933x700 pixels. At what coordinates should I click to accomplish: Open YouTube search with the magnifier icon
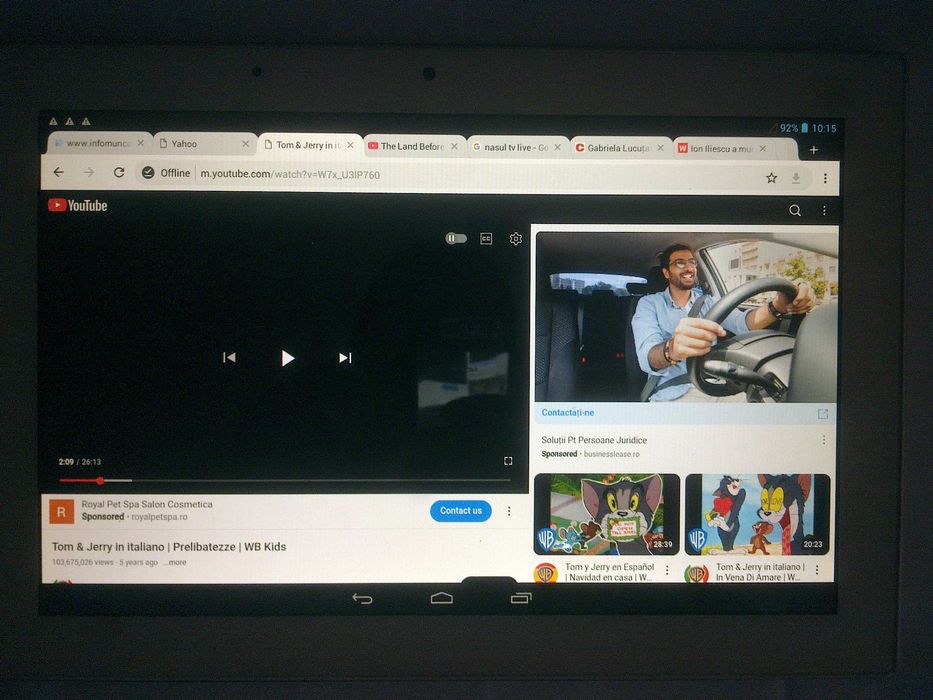(794, 210)
